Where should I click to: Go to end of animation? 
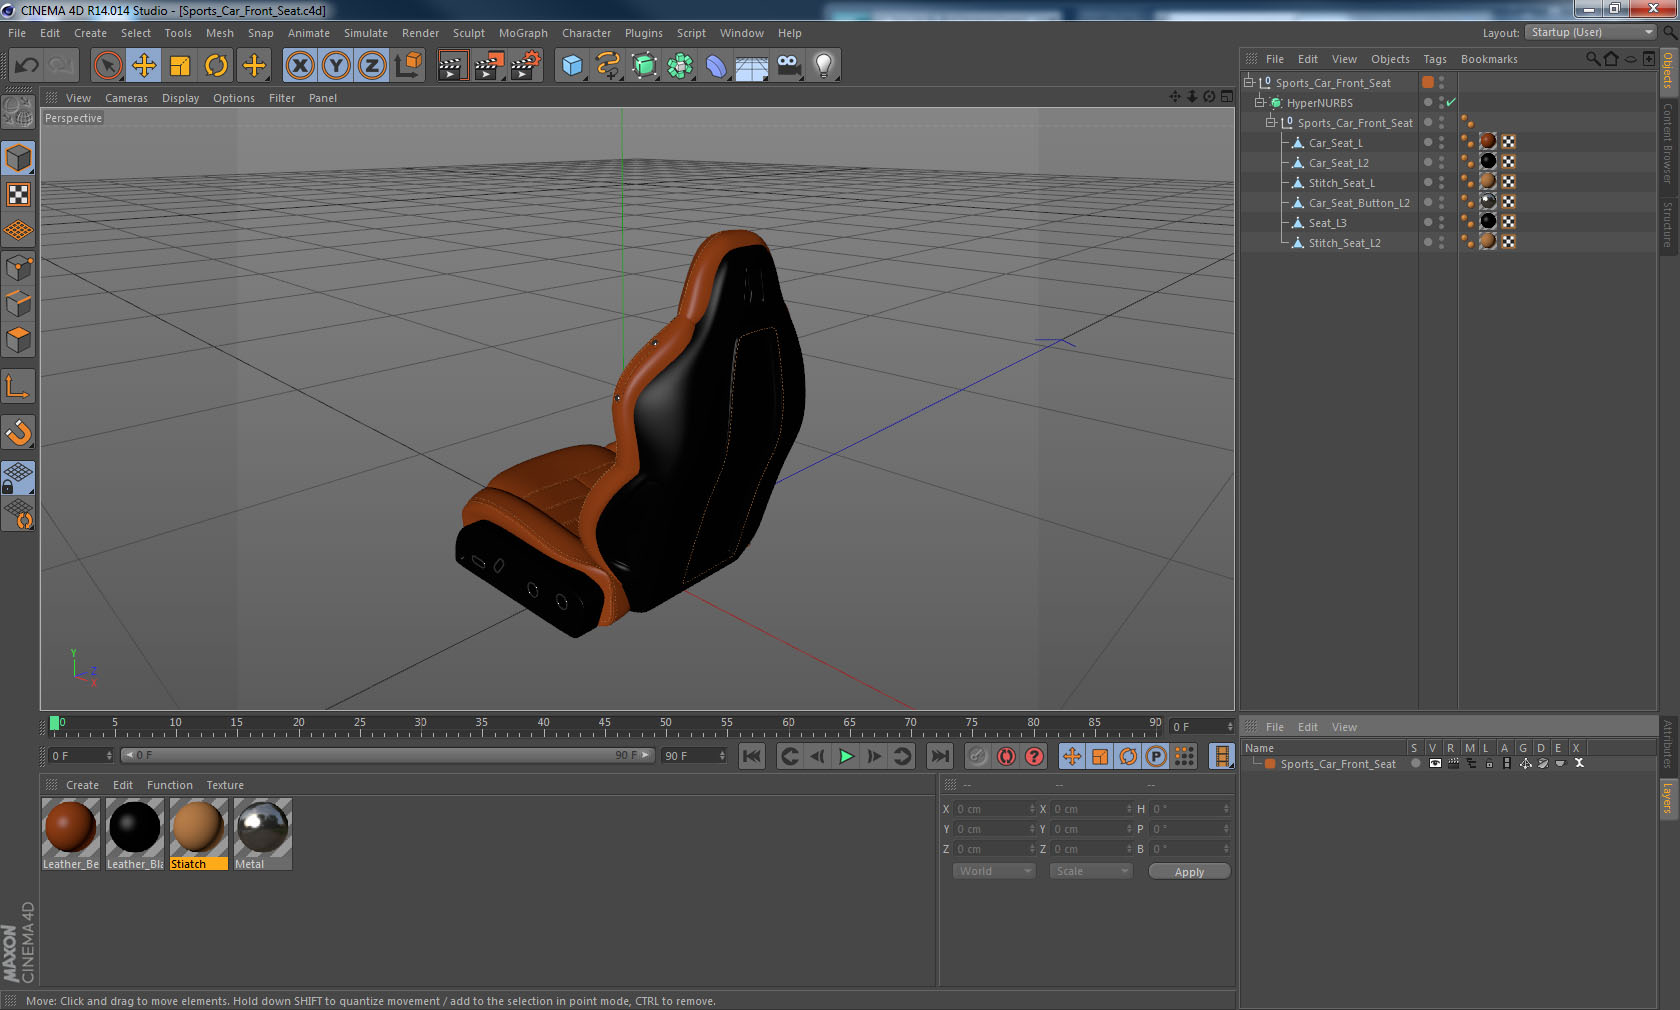(939, 756)
